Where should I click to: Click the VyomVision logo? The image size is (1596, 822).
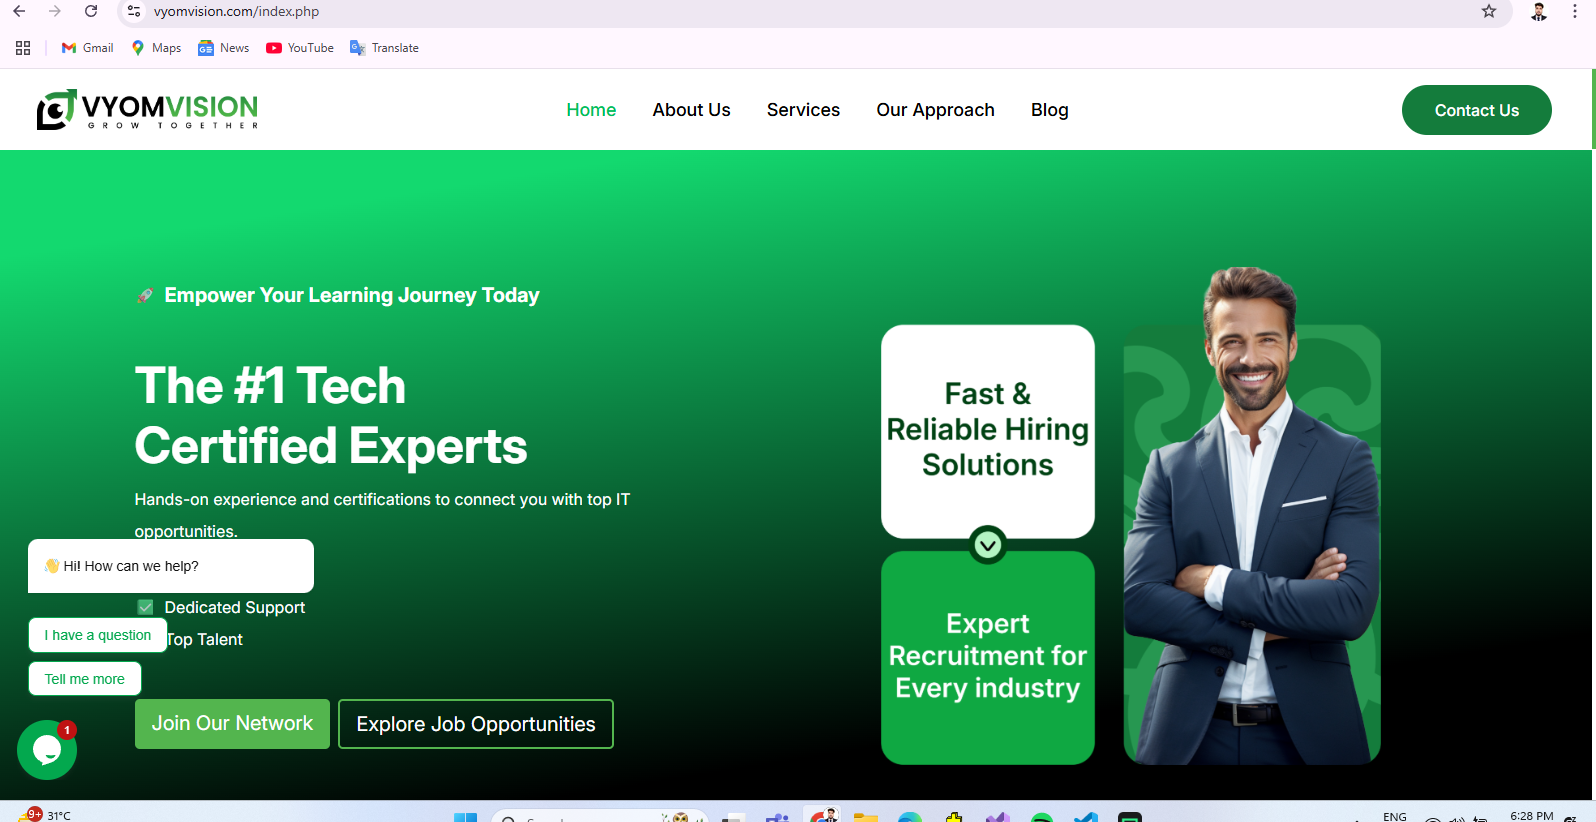(x=147, y=110)
